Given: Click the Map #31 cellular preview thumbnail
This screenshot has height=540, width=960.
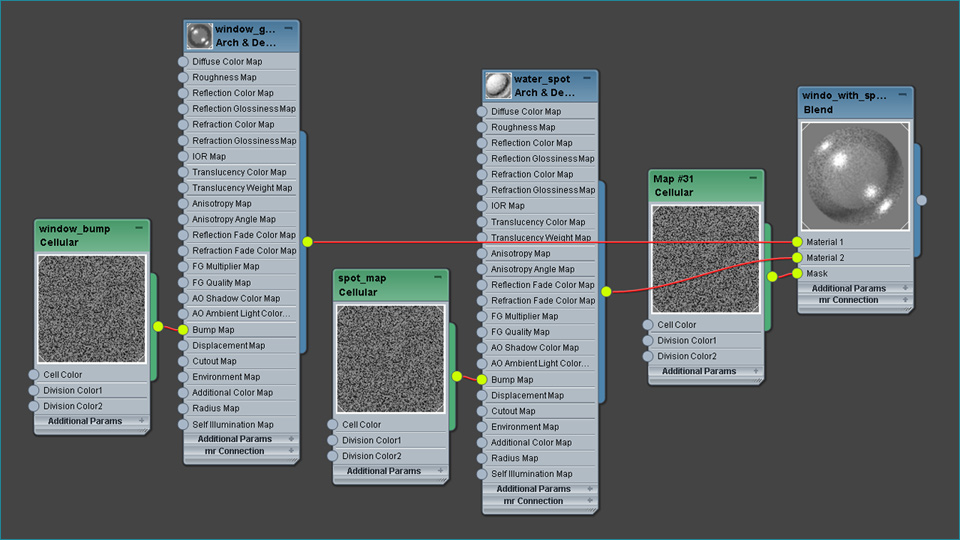Looking at the screenshot, I should (x=706, y=259).
